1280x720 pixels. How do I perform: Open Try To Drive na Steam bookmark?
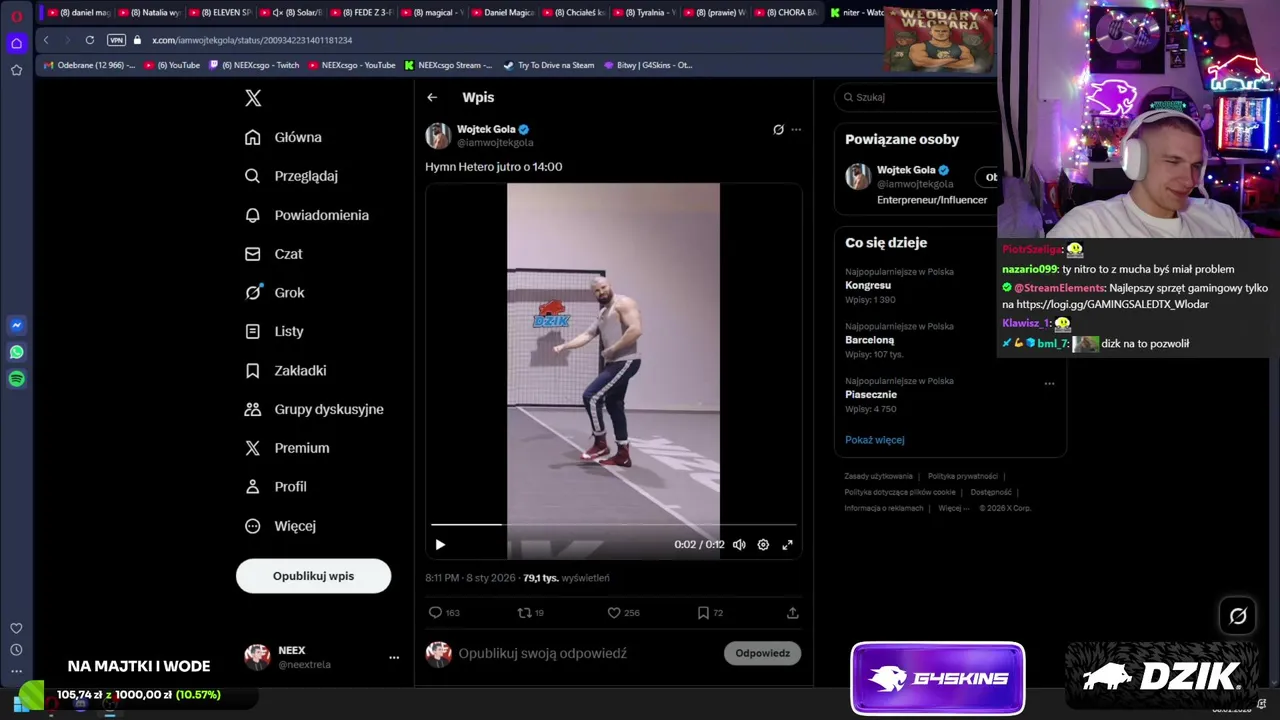click(549, 65)
